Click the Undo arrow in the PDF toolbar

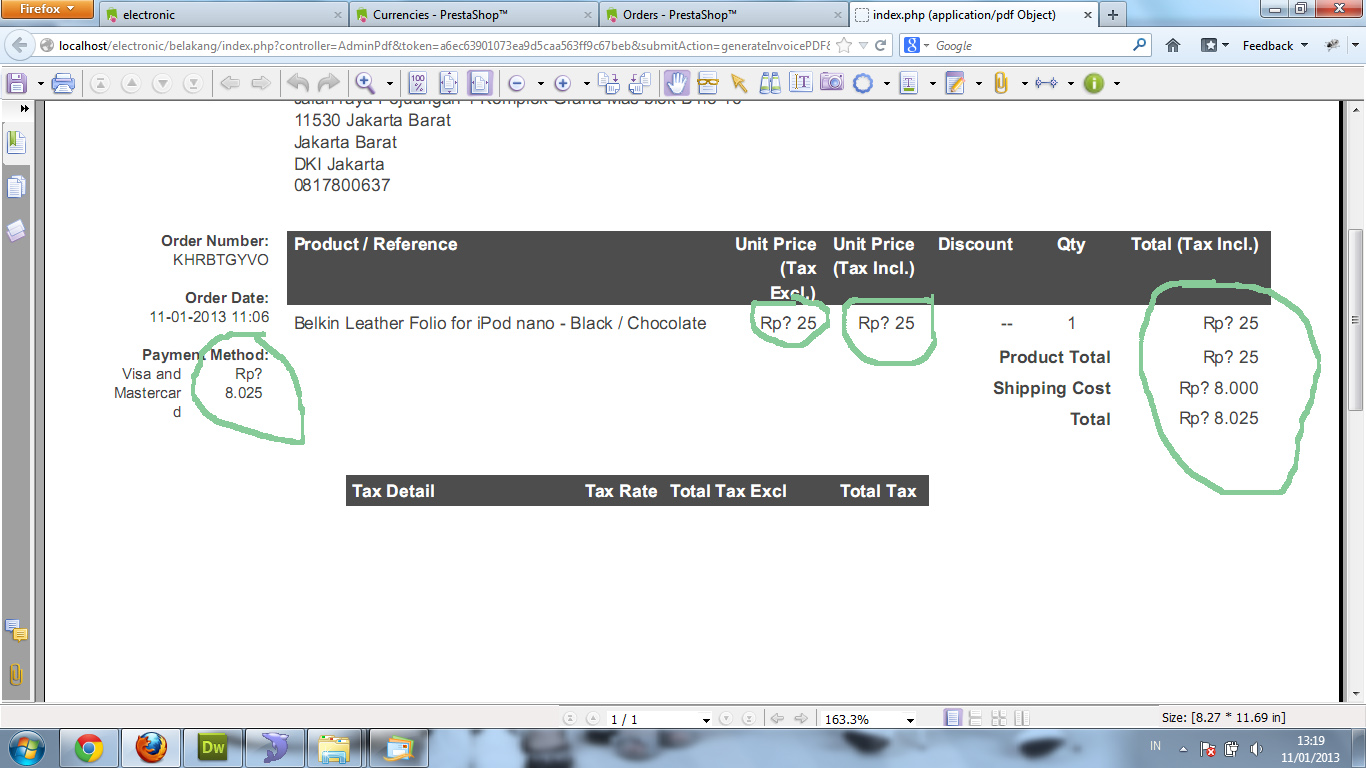pos(297,83)
